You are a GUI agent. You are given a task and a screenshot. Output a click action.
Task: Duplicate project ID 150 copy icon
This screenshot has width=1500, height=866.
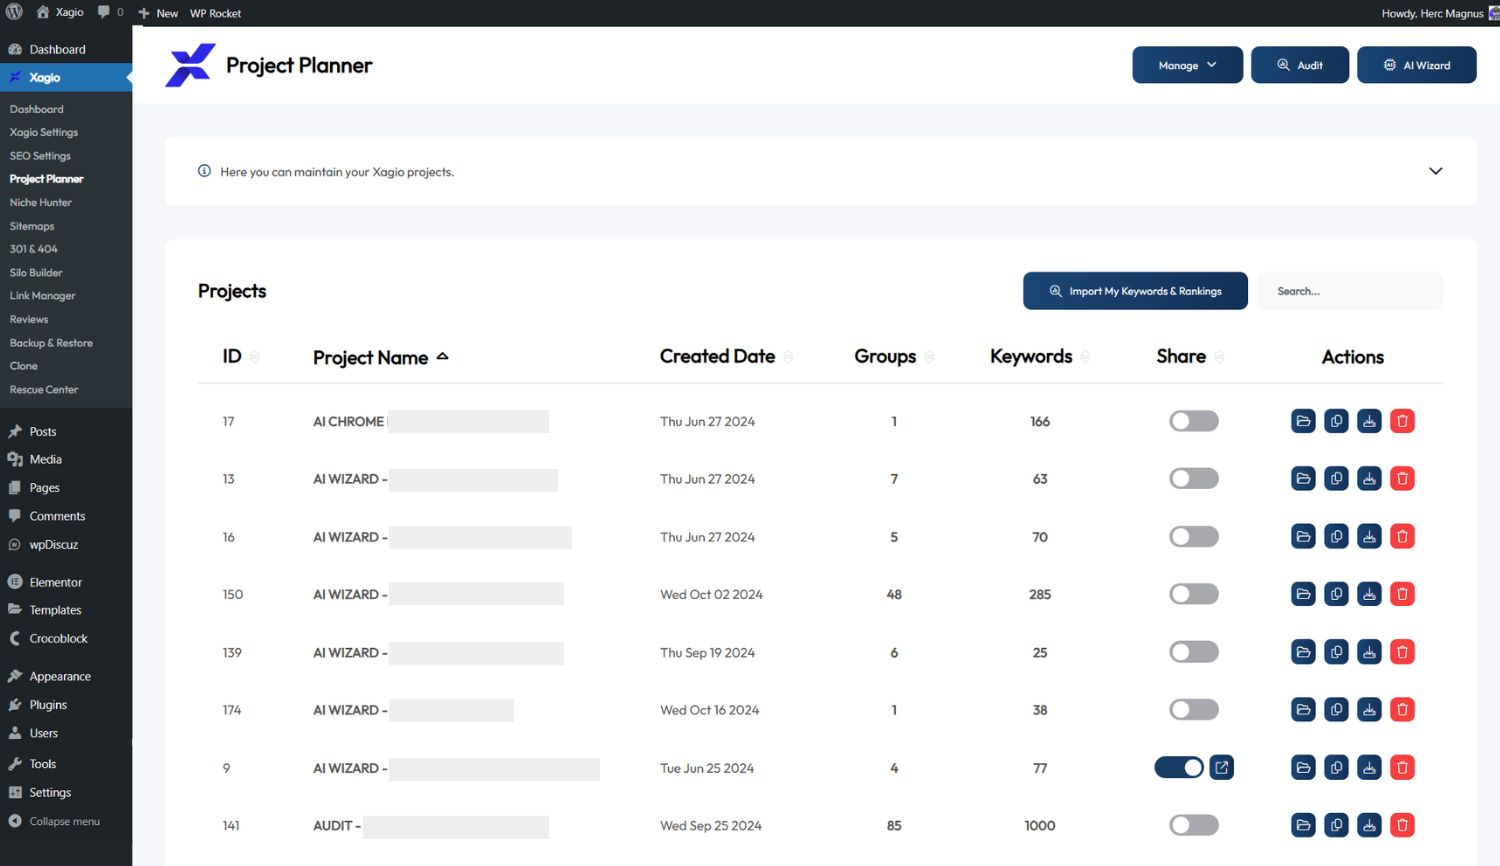(1336, 594)
